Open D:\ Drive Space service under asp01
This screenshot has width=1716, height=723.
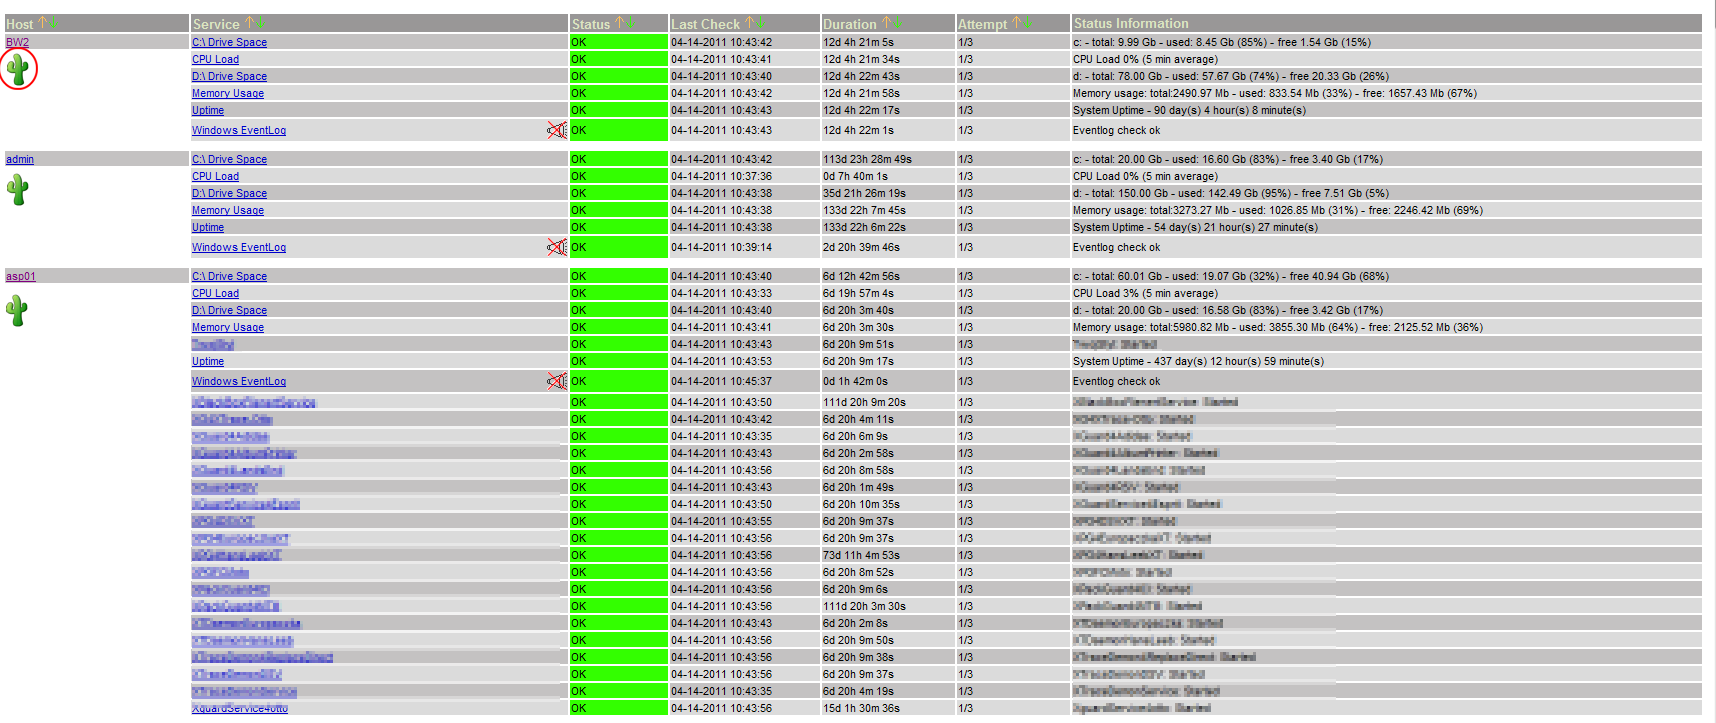229,310
